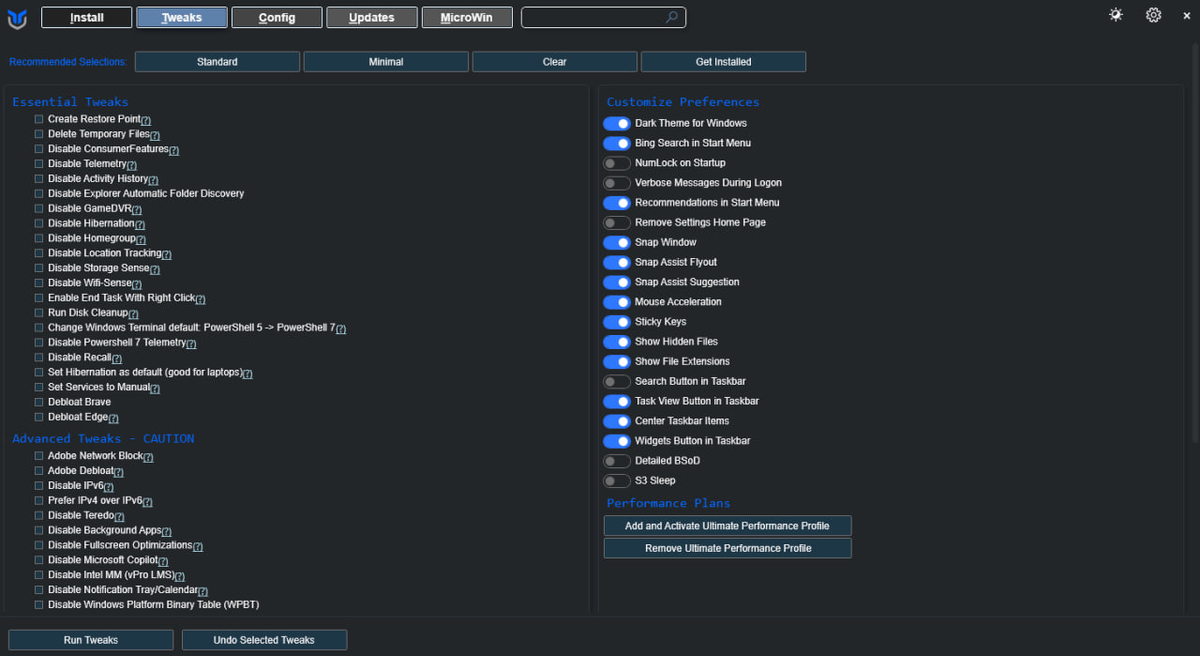
Task: Check Disable Fullscreen Optimizations checkbox
Action: tap(39, 545)
